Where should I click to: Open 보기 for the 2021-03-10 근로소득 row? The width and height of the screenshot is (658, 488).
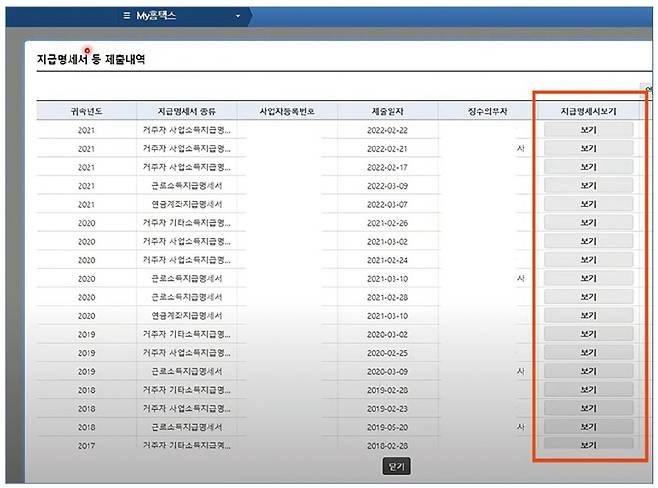coord(588,278)
